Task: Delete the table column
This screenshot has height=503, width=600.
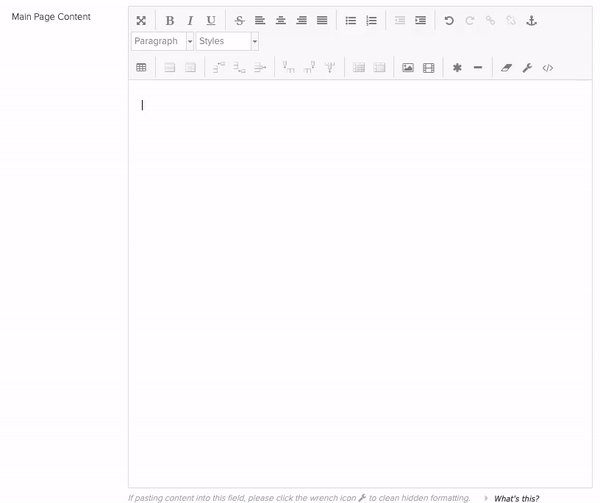Action: click(330, 68)
